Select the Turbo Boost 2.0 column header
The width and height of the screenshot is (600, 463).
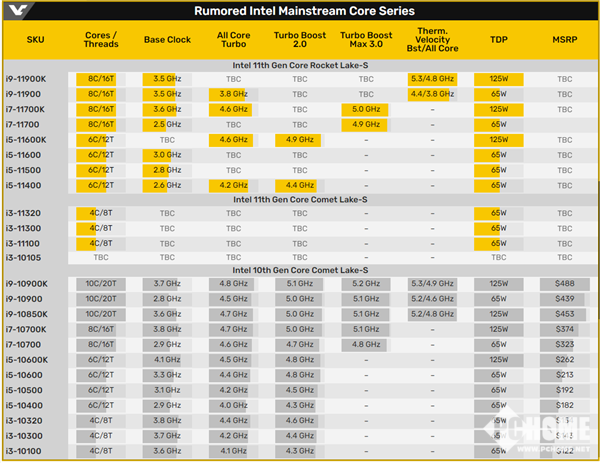pos(299,42)
